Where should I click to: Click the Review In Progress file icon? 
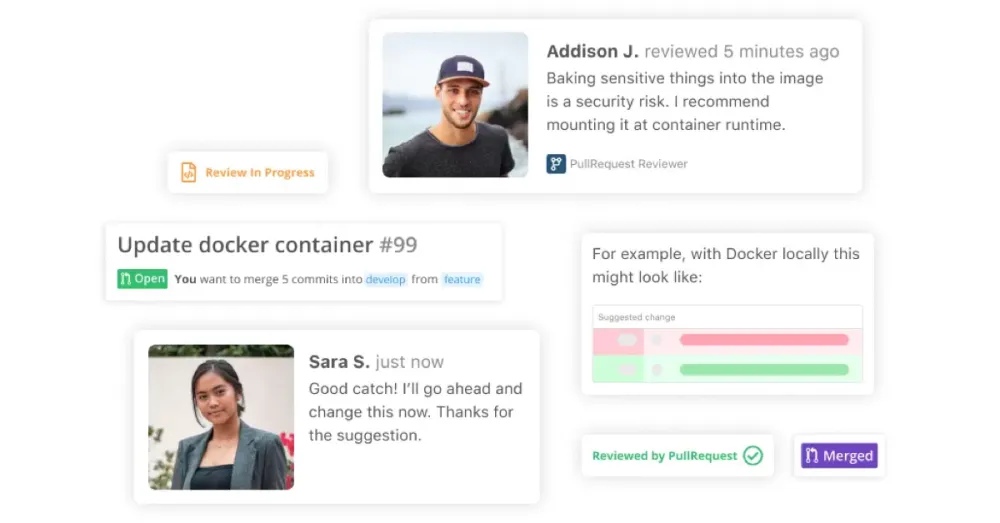click(x=188, y=172)
